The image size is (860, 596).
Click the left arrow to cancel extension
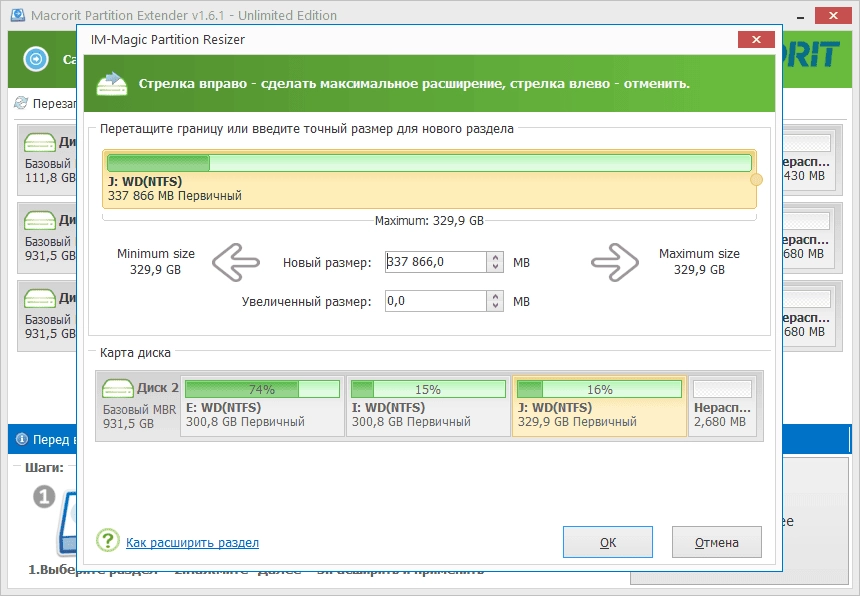point(236,262)
